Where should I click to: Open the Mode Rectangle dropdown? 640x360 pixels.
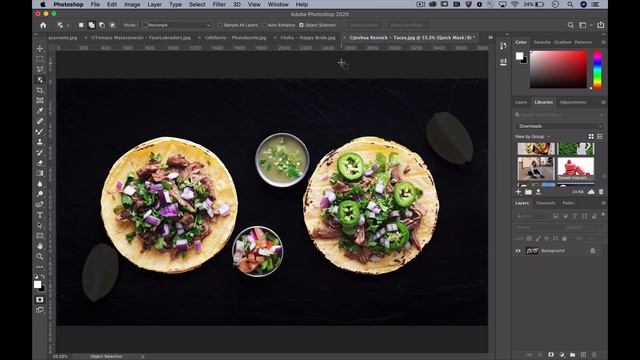tap(176, 25)
